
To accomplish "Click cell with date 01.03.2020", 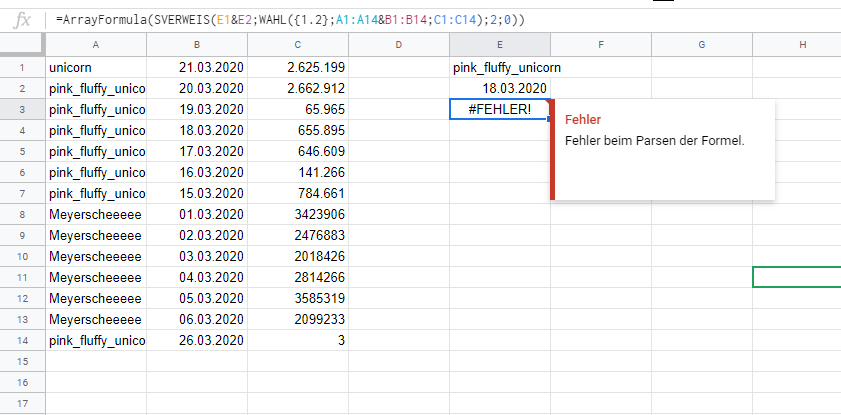I will tap(197, 214).
